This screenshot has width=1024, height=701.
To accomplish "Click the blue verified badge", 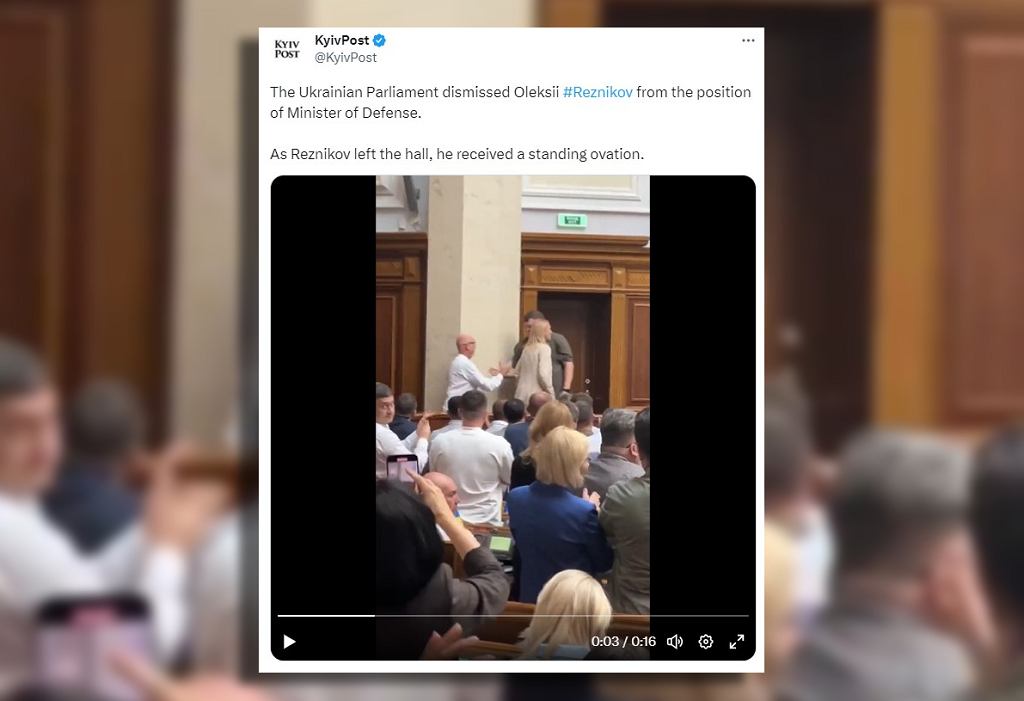I will (x=379, y=41).
